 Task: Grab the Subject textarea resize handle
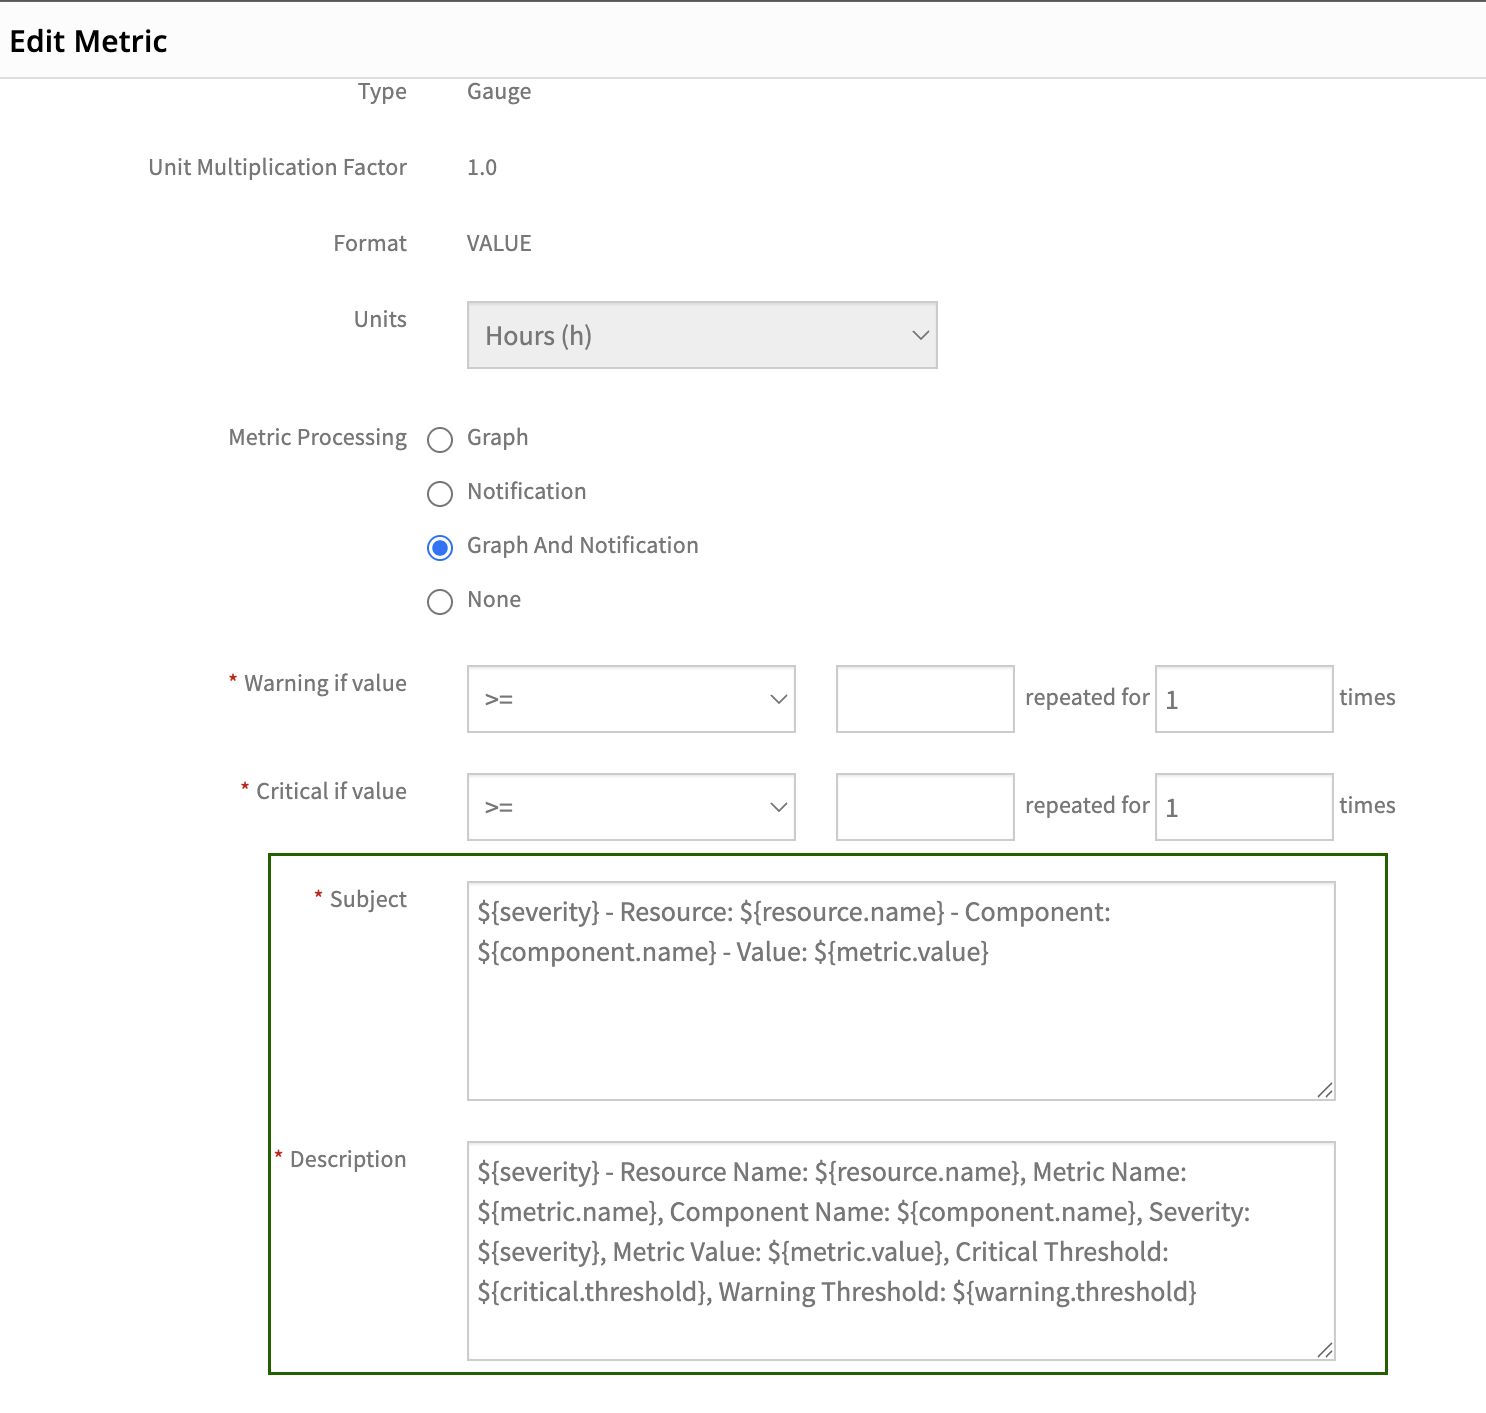click(1325, 1090)
